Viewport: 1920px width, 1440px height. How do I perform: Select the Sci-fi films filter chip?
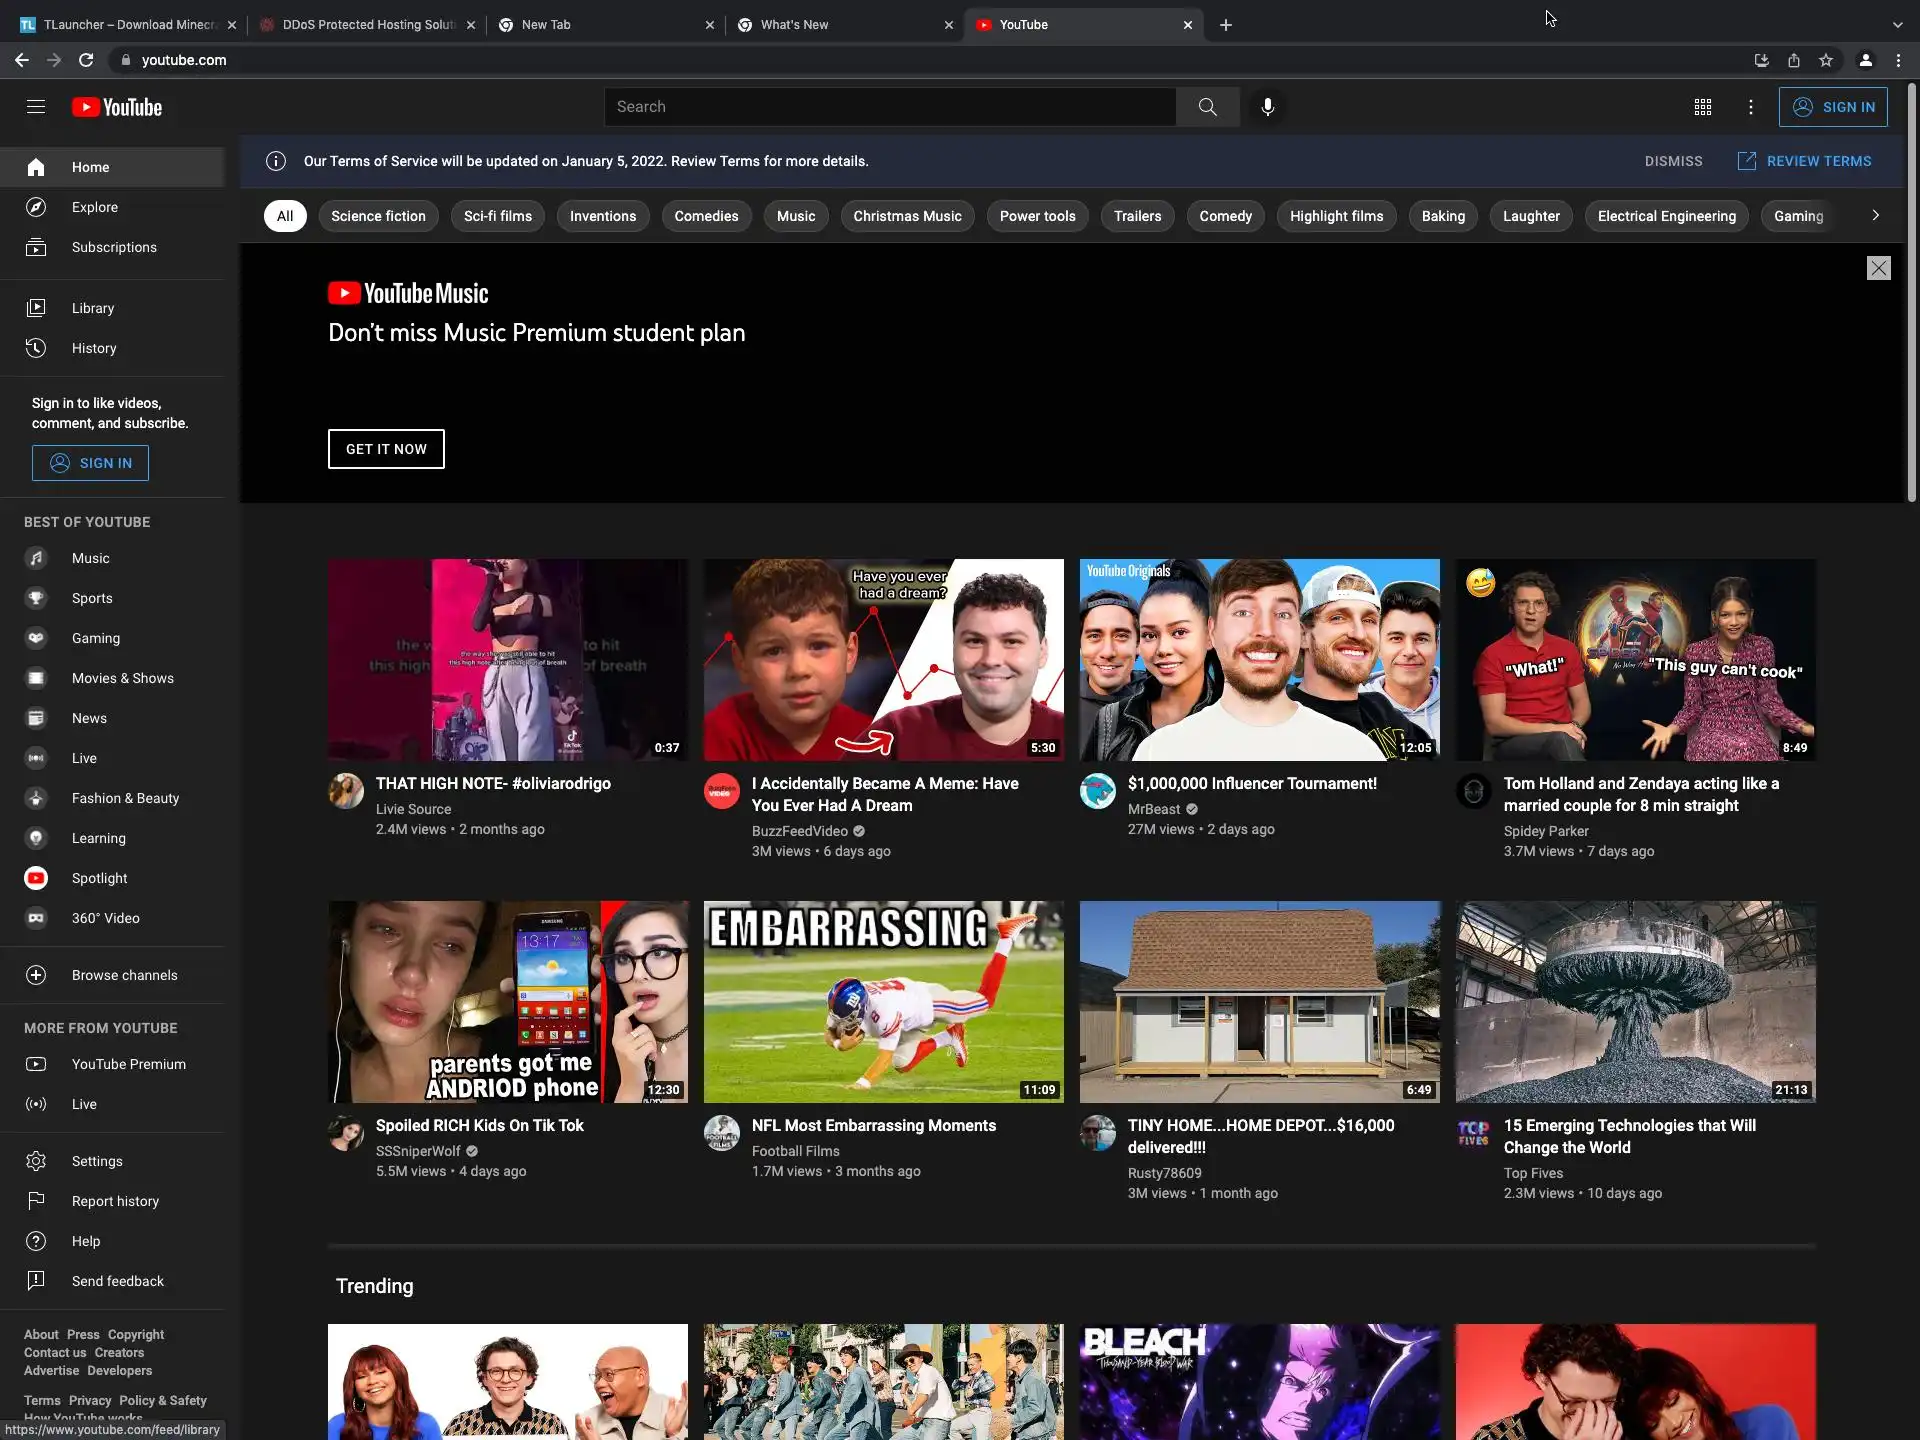click(497, 216)
